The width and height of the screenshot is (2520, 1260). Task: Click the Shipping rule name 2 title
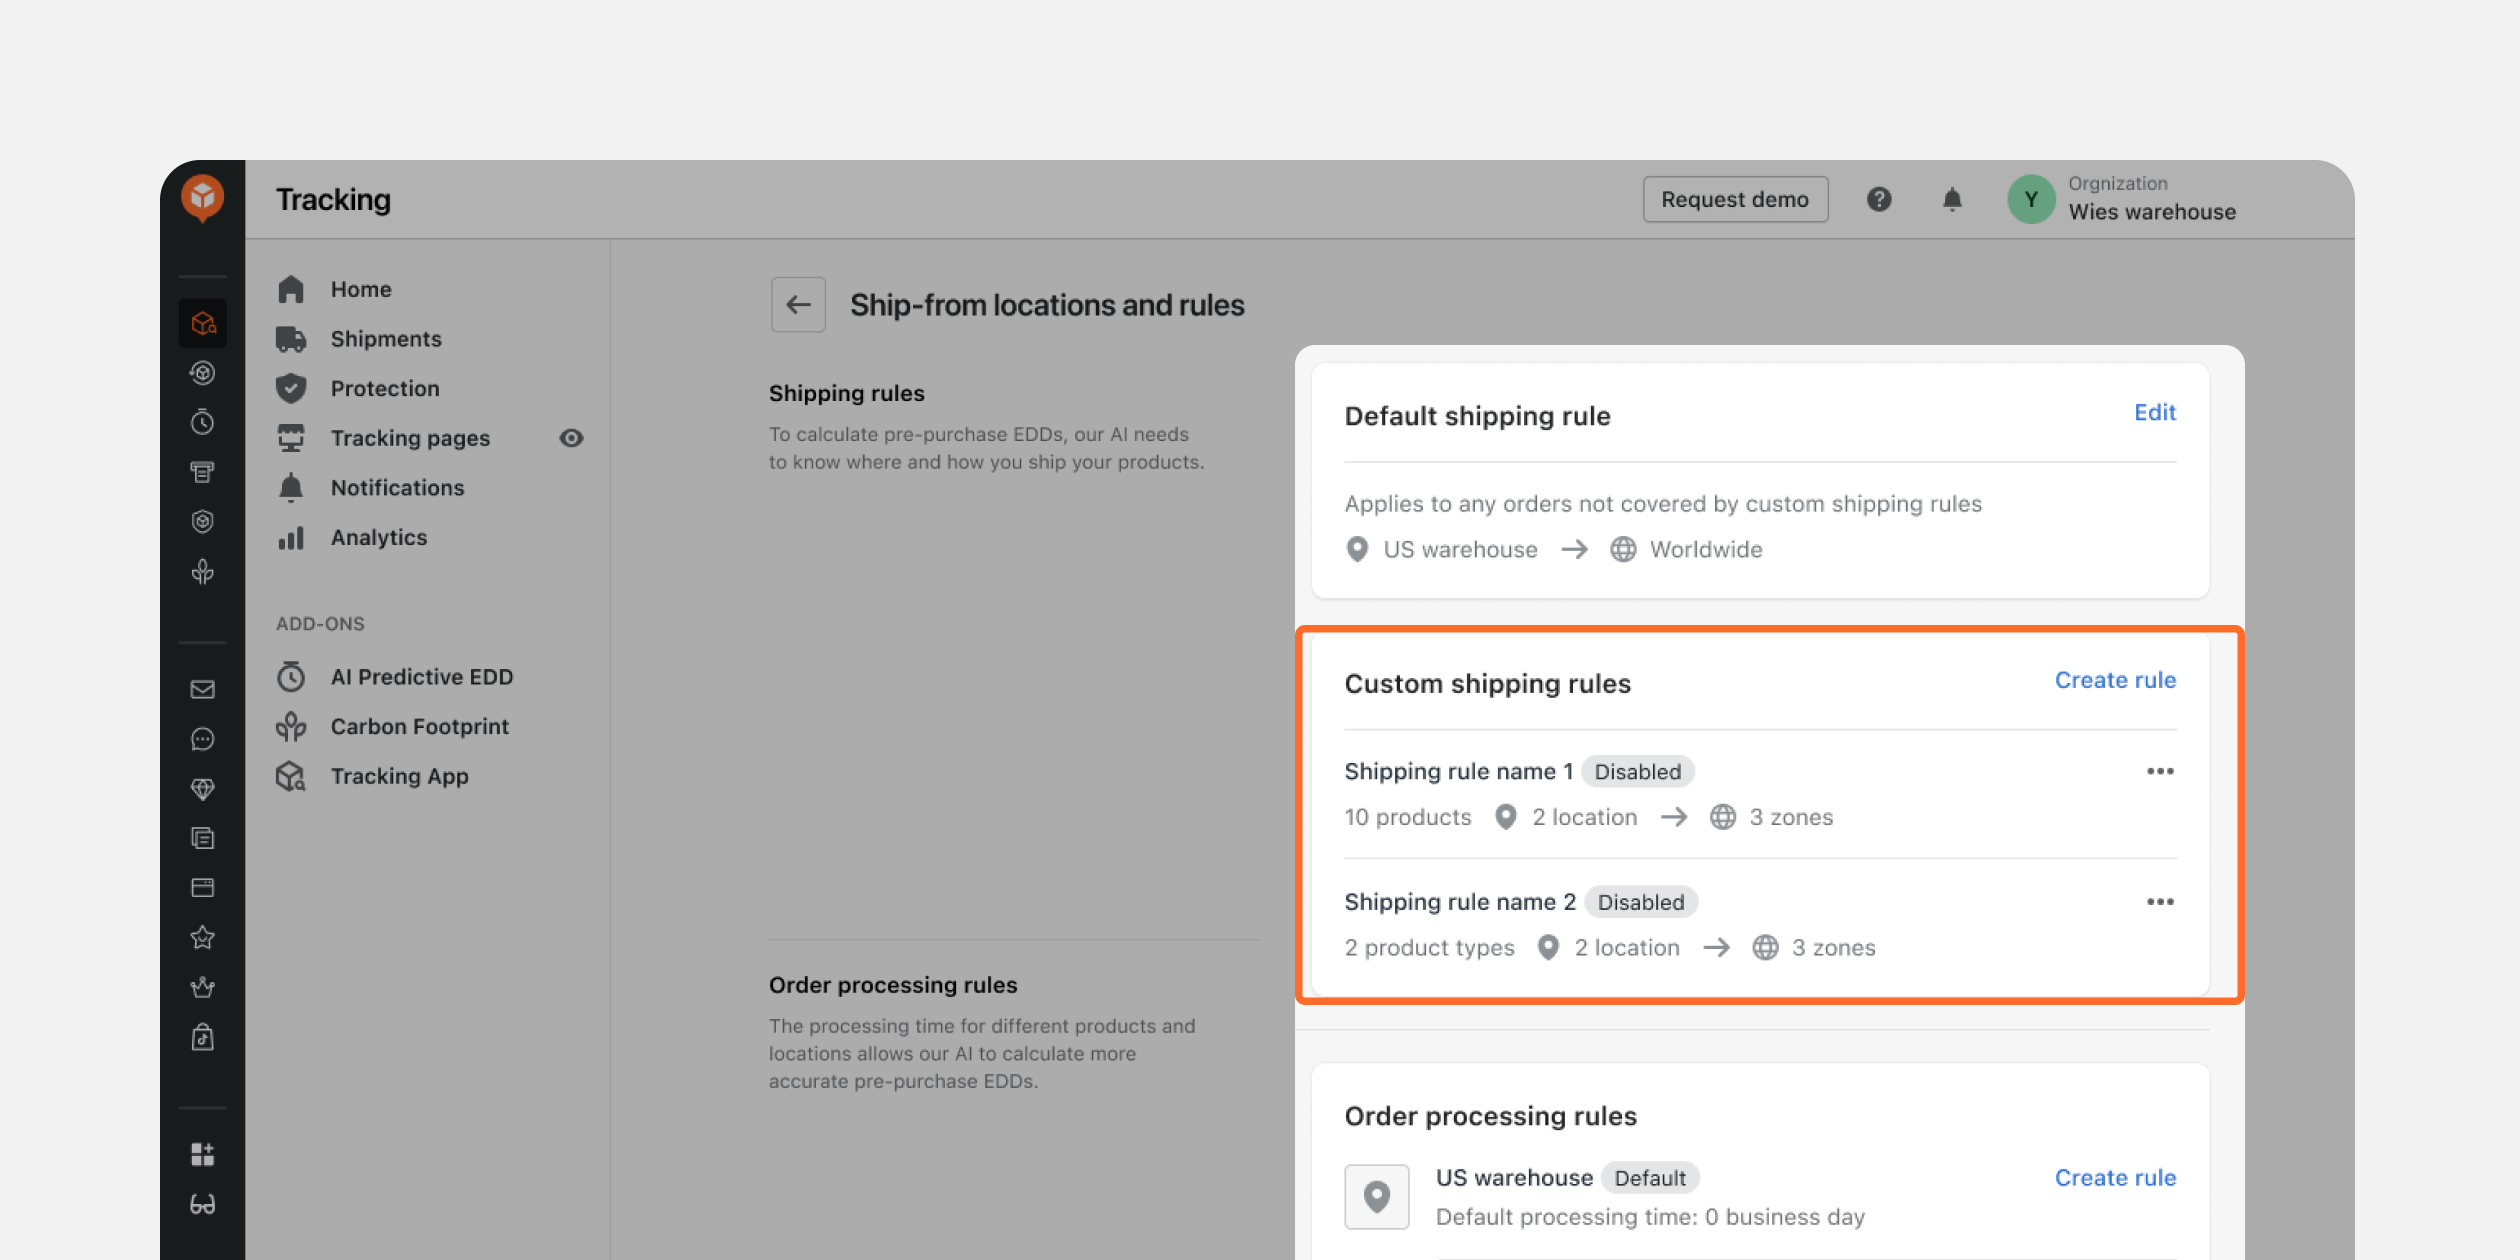(x=1459, y=902)
